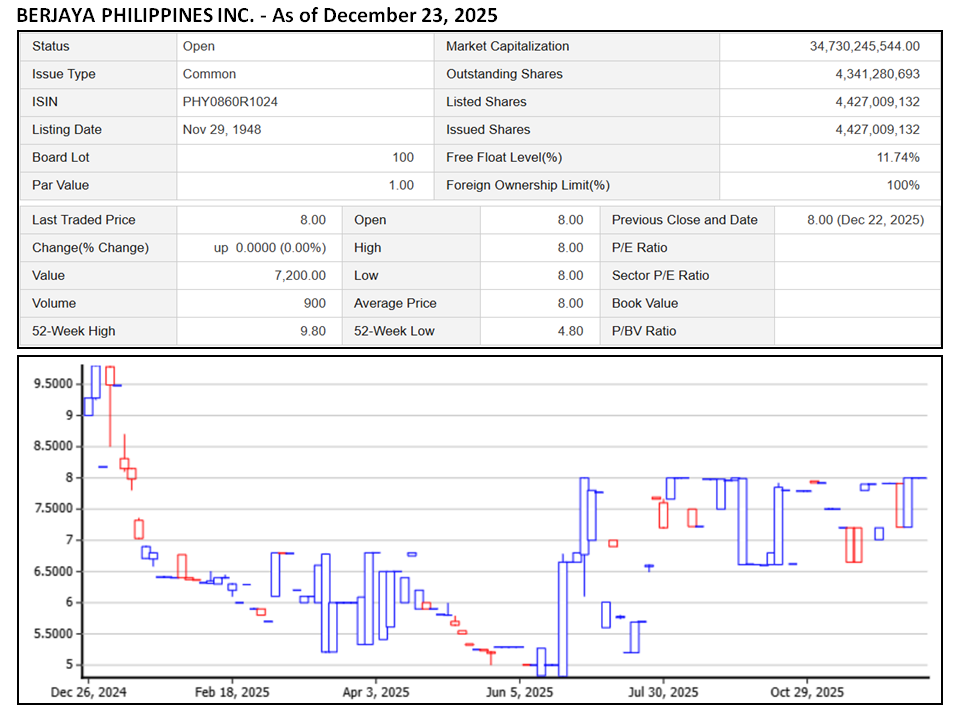Click the 52-Week Low value 4.80

click(x=570, y=331)
